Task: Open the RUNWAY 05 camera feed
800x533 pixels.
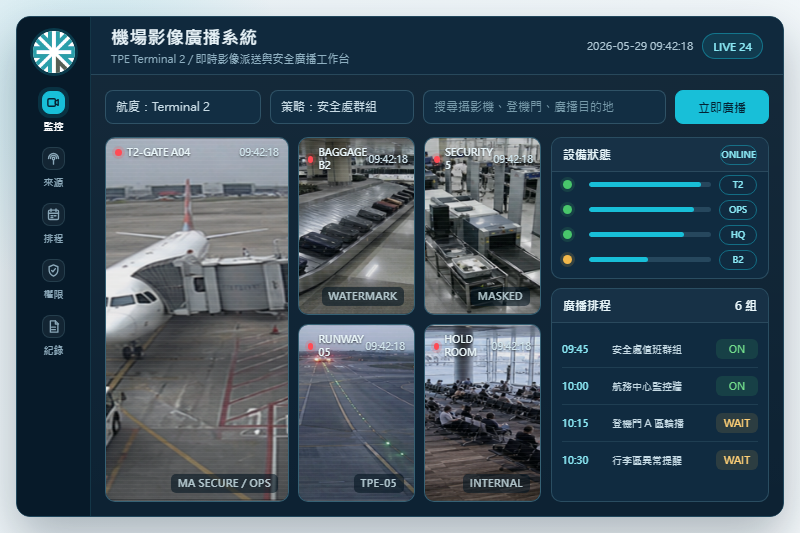Action: 356,413
